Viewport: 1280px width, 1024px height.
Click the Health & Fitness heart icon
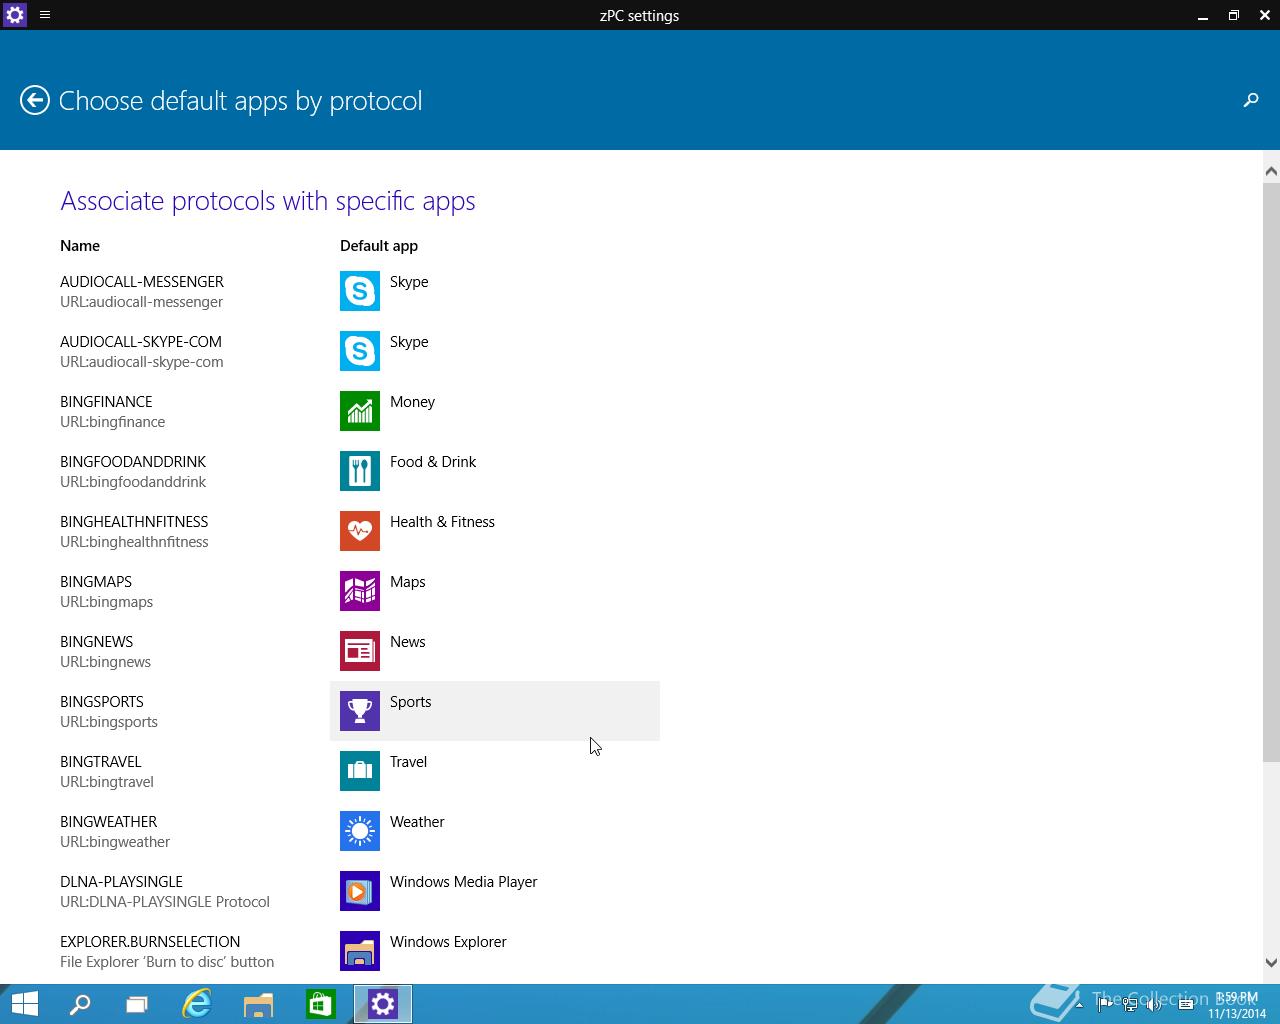click(x=360, y=531)
